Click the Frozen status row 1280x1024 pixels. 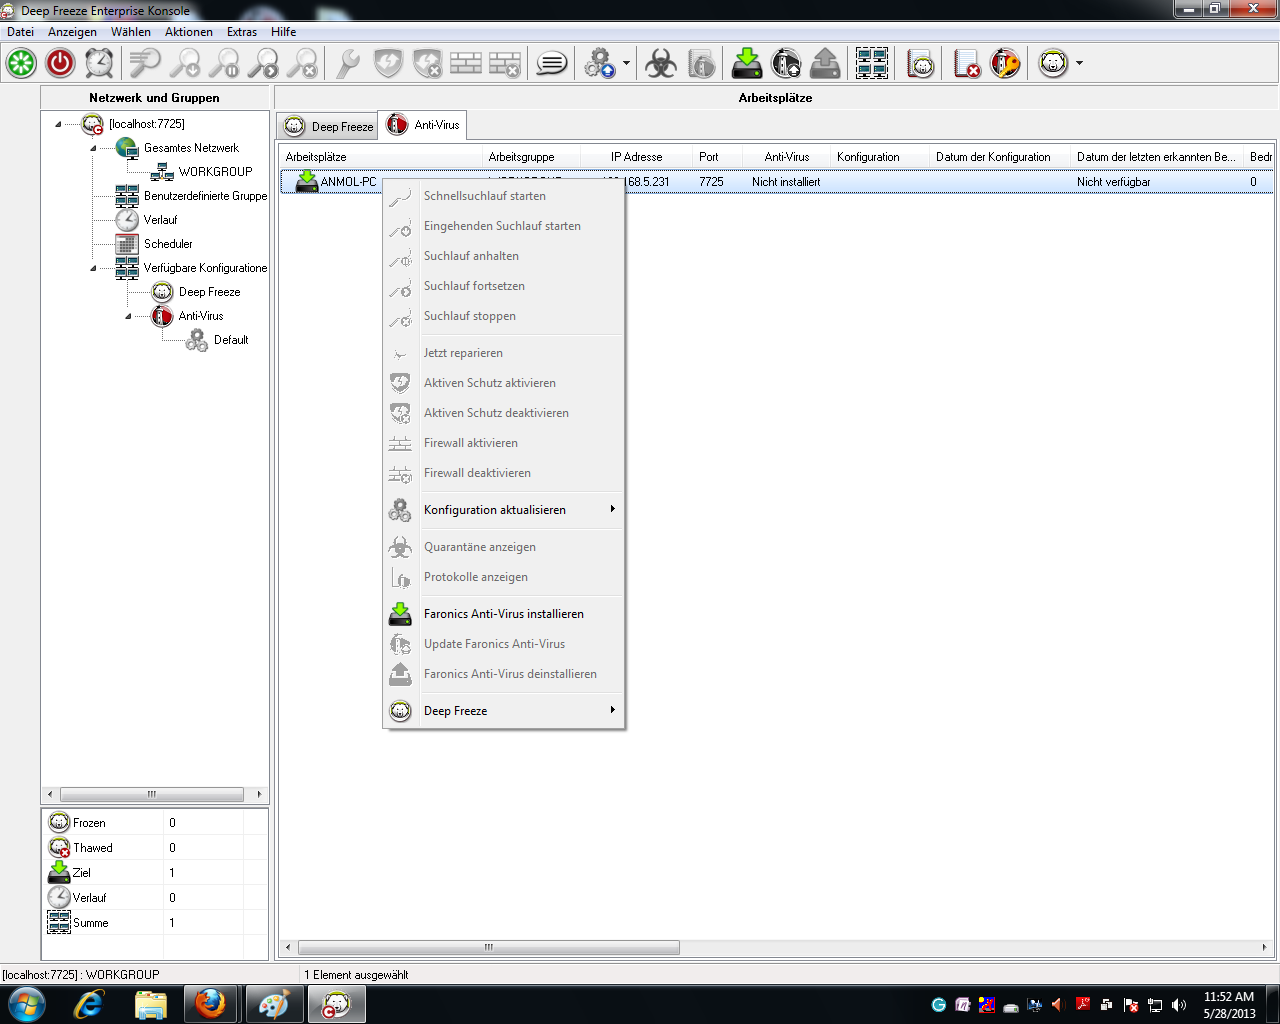(155, 823)
